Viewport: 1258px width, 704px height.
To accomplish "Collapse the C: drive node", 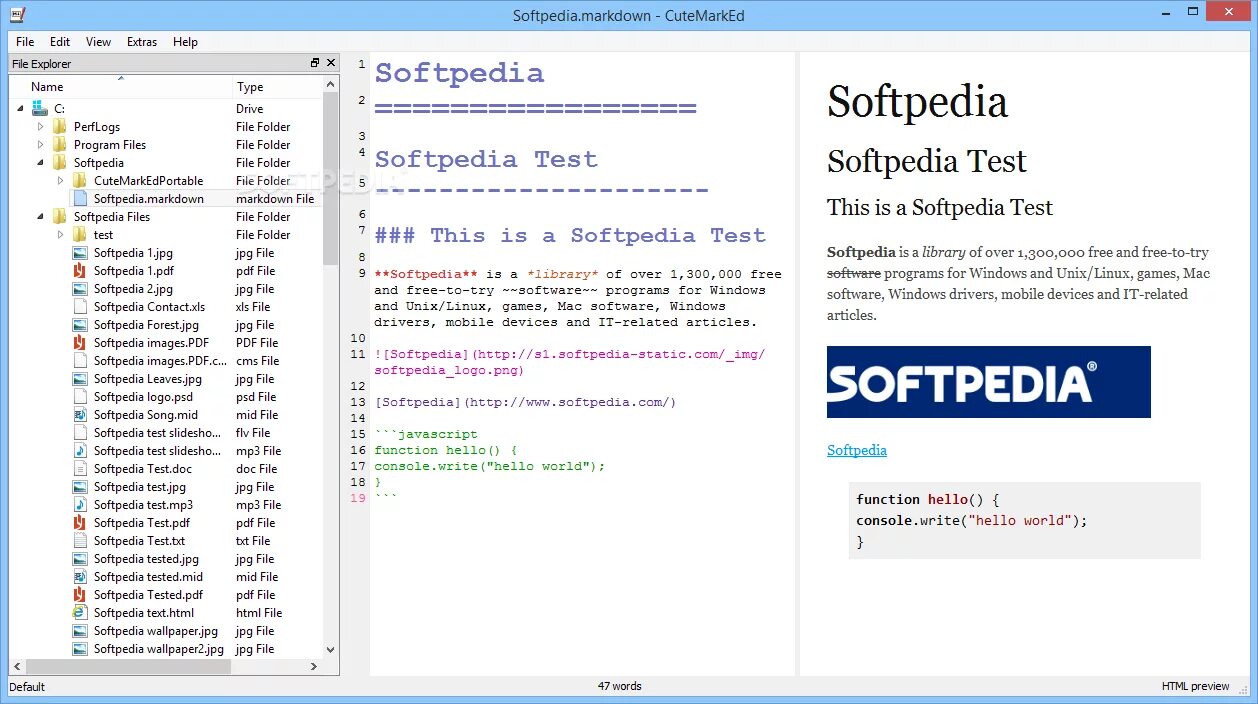I will point(21,108).
